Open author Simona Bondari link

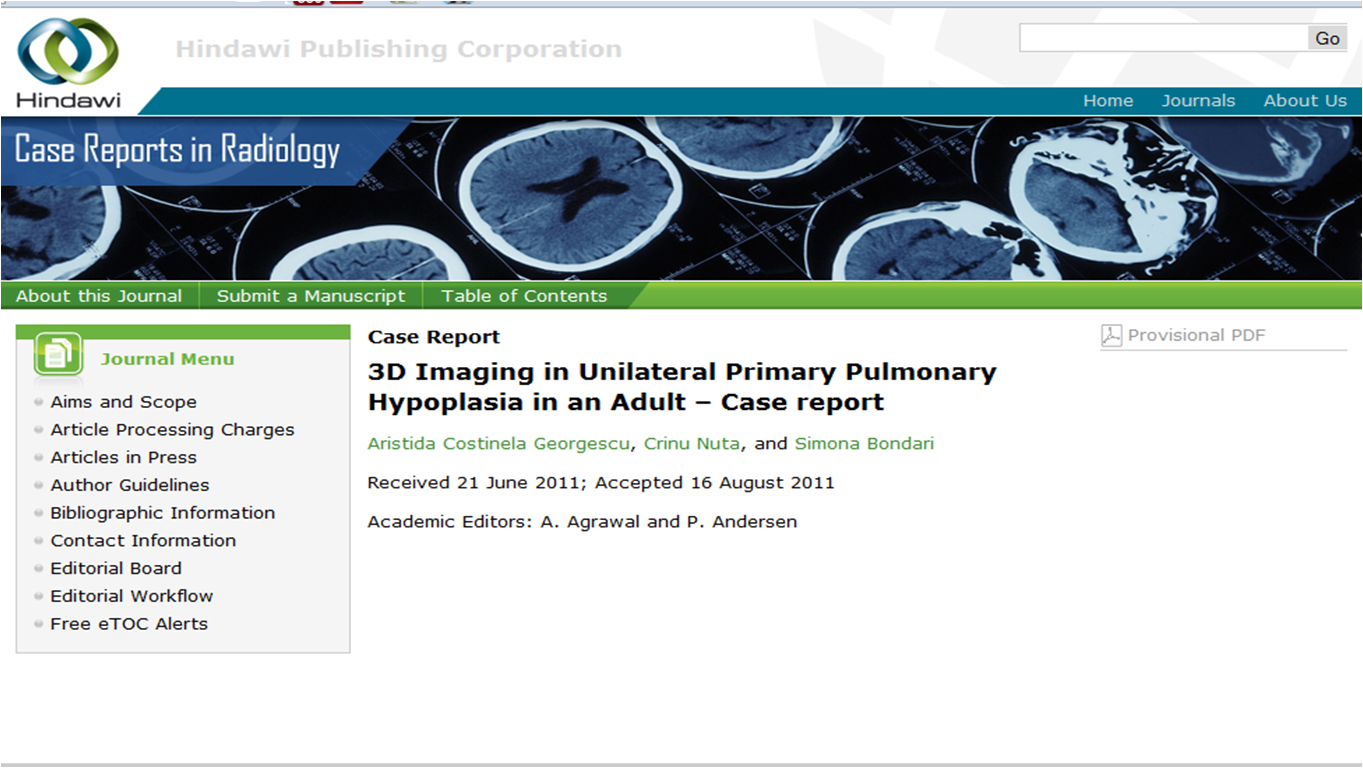pyautogui.click(x=864, y=444)
